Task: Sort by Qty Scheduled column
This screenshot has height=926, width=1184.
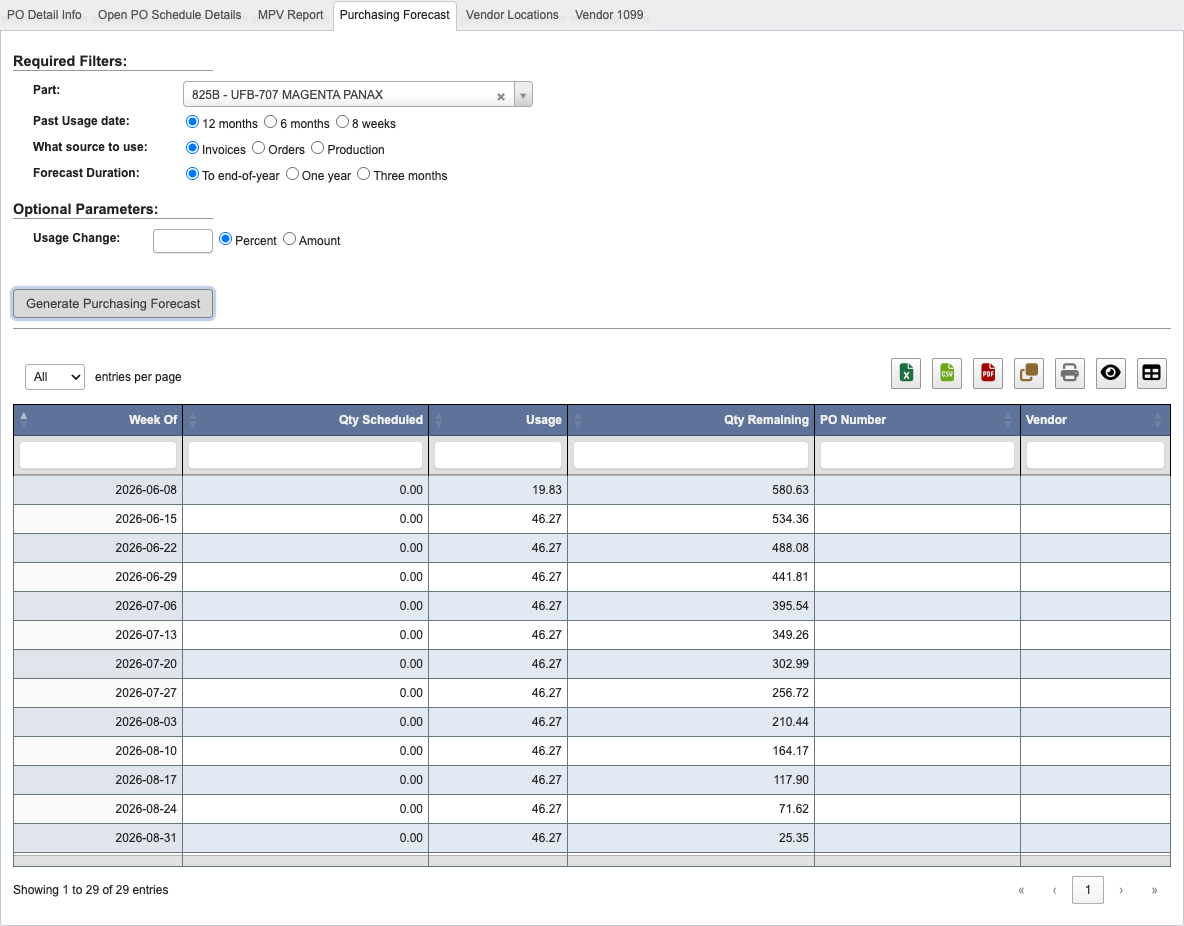Action: 305,420
